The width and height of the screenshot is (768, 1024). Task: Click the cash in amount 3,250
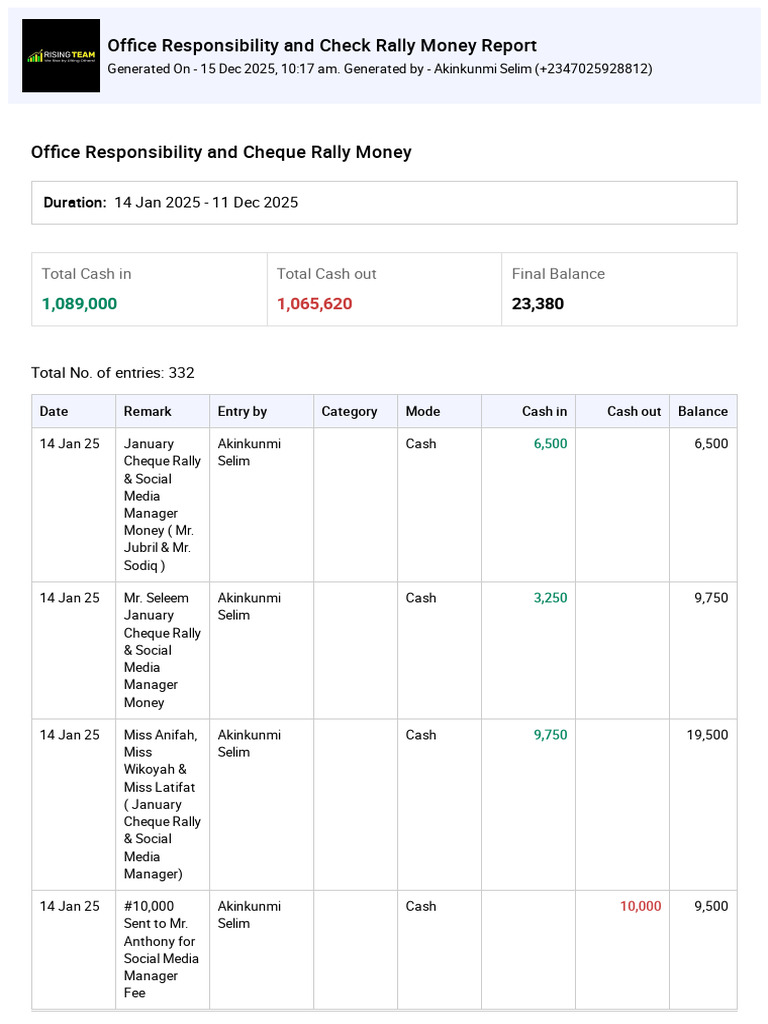[551, 598]
